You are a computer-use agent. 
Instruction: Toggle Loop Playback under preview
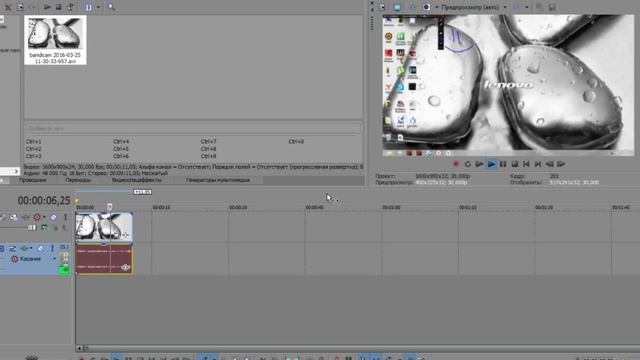coord(468,164)
